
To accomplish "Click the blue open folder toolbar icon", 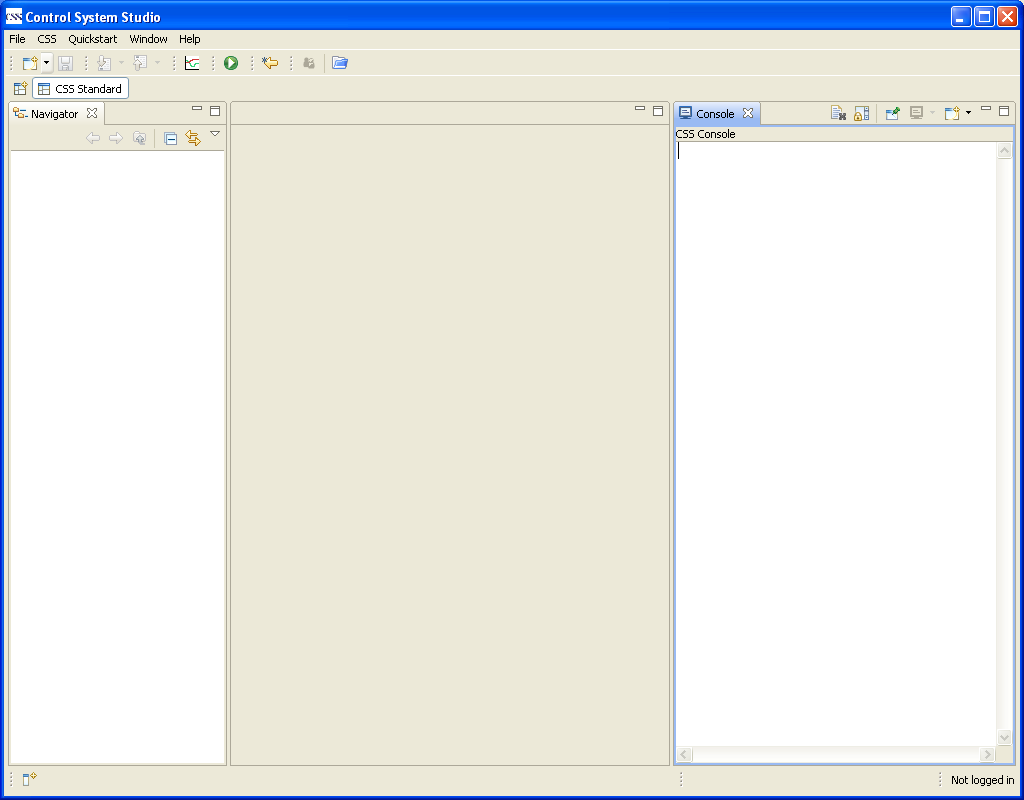I will click(340, 63).
